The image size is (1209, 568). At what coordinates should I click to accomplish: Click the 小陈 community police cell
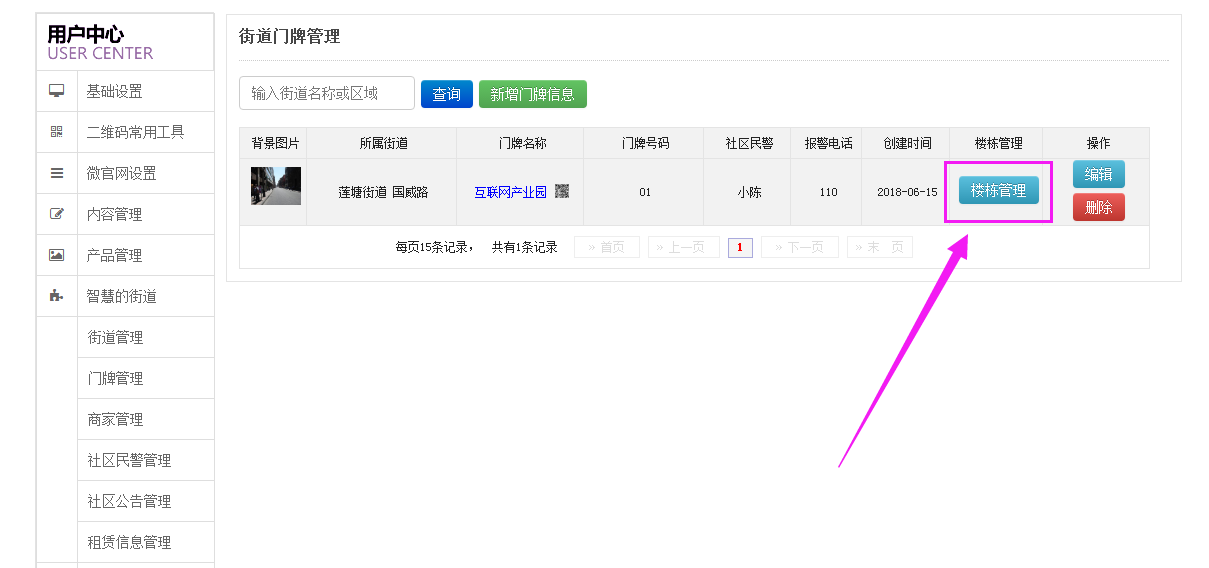(749, 192)
